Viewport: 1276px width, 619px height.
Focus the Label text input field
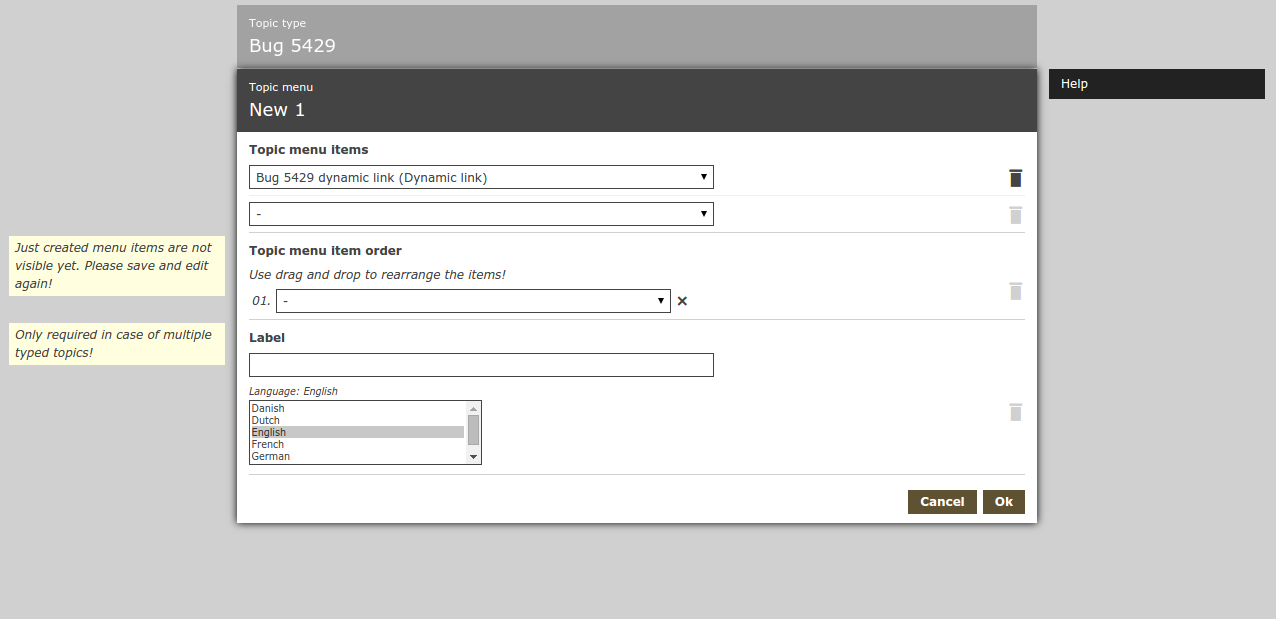point(481,365)
